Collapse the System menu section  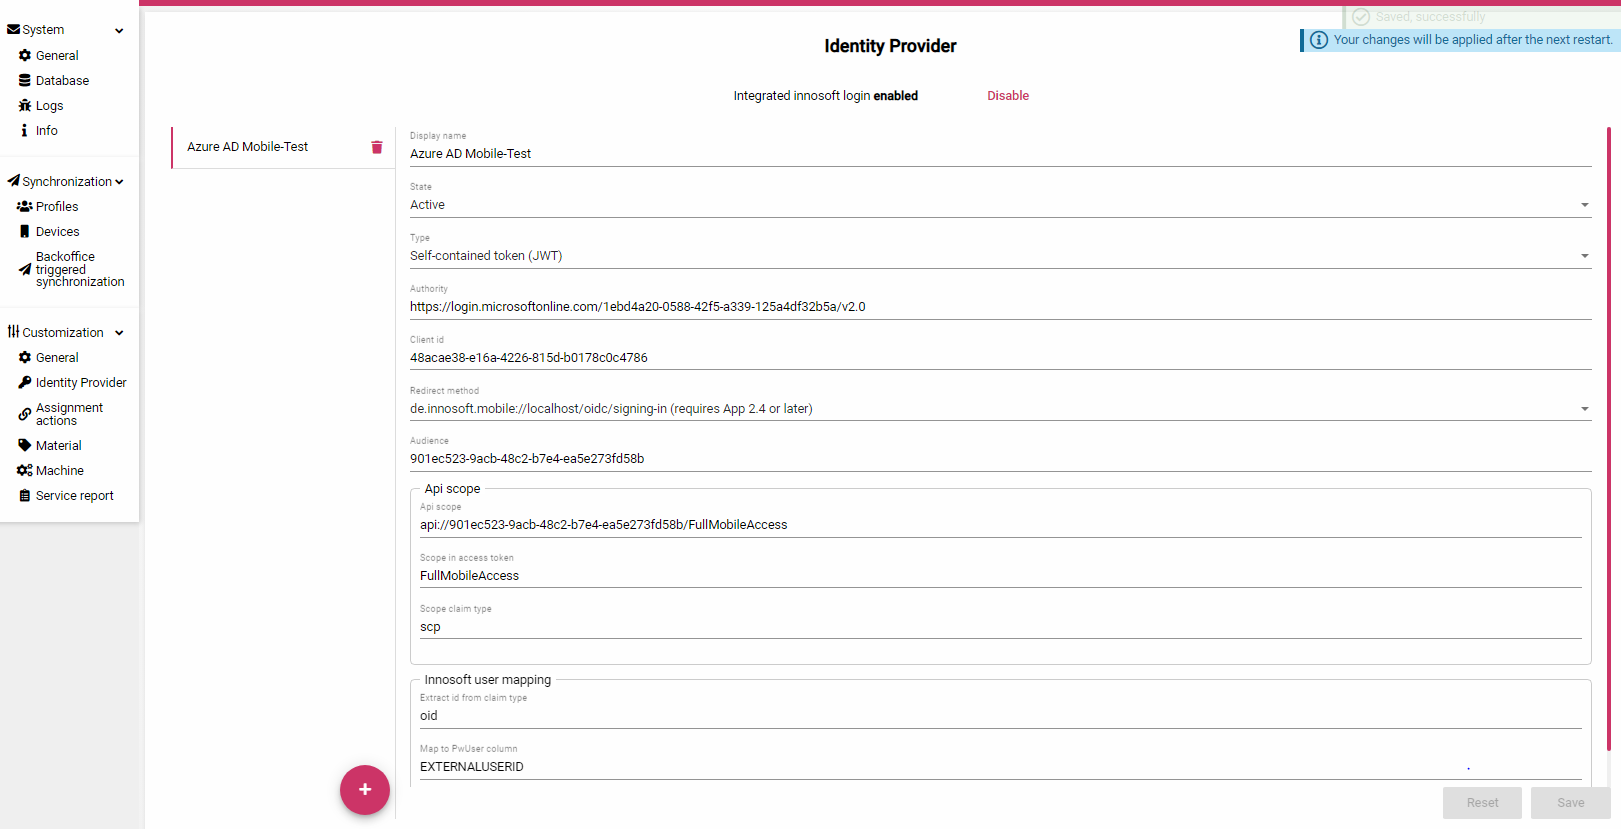coord(119,31)
